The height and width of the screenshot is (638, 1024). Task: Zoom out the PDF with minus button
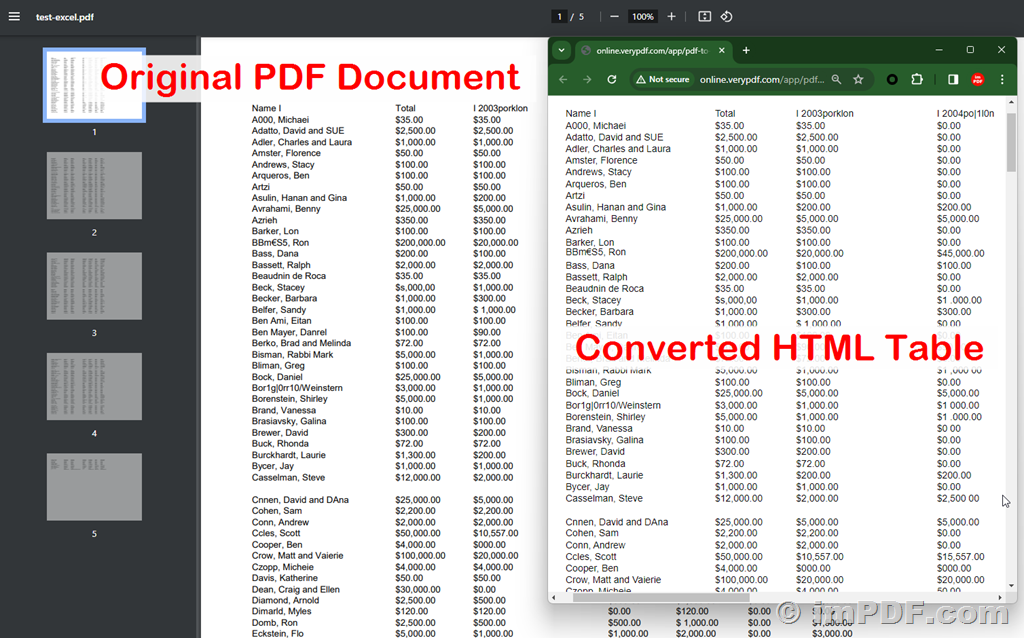pos(614,16)
